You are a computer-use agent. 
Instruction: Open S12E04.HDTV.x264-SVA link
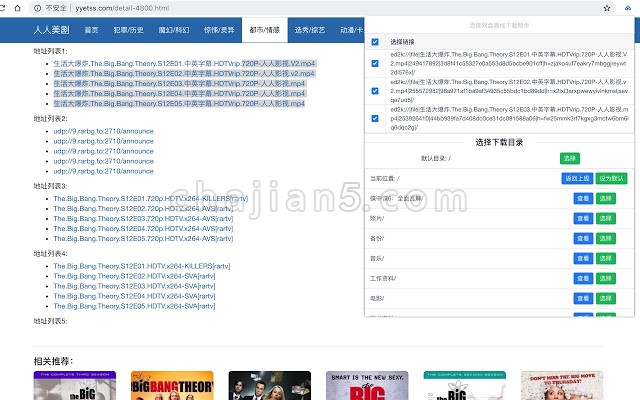click(x=134, y=296)
